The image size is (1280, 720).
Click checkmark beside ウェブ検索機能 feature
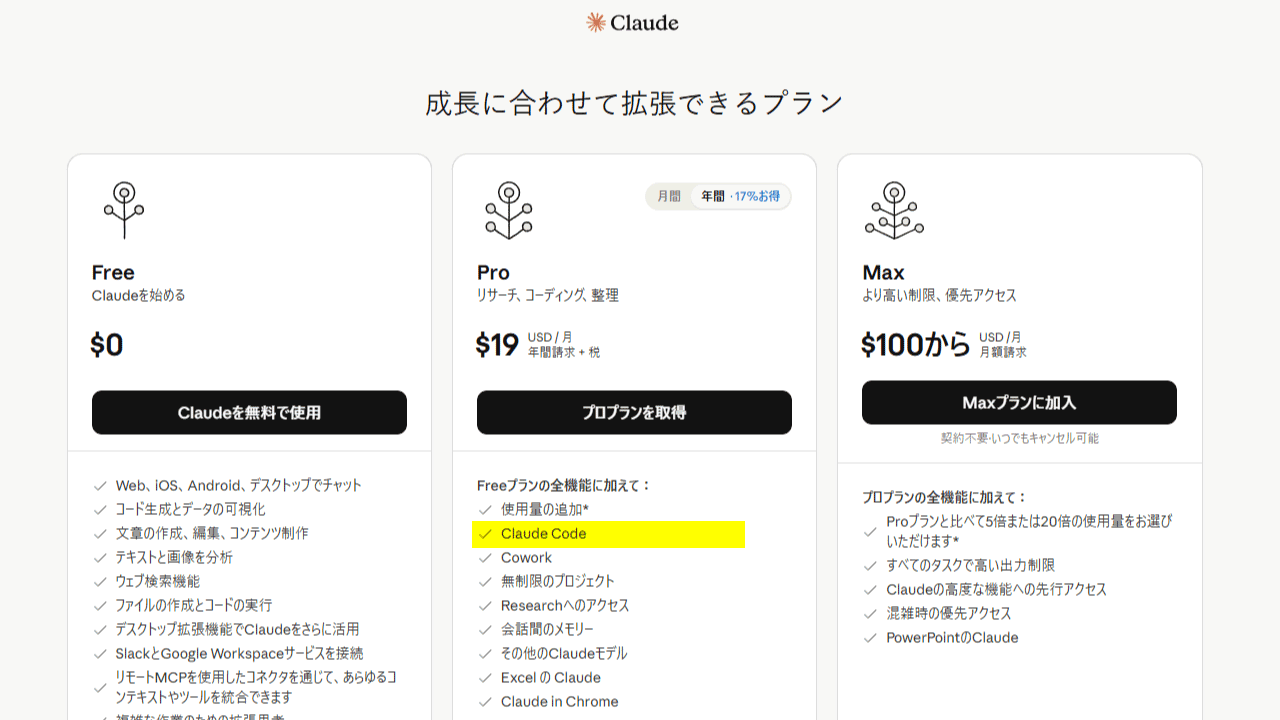pos(100,582)
